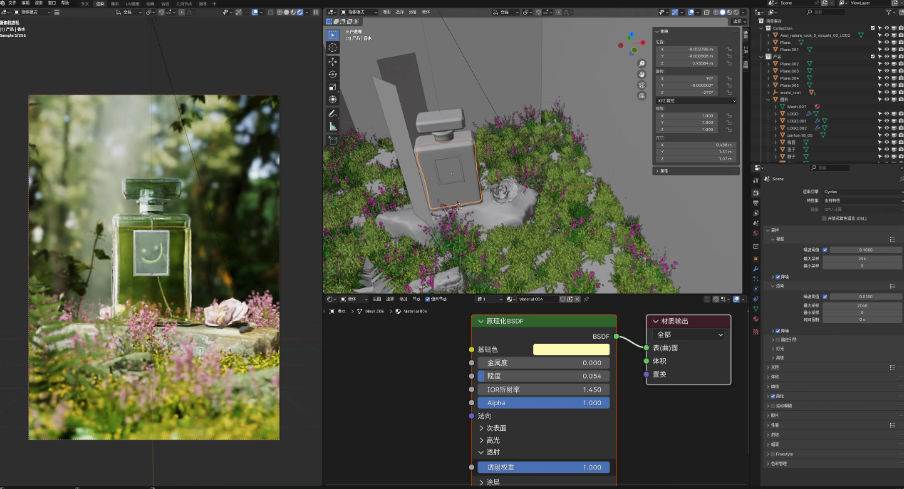Click the yellow base color swatch
The height and width of the screenshot is (489, 904).
[571, 350]
